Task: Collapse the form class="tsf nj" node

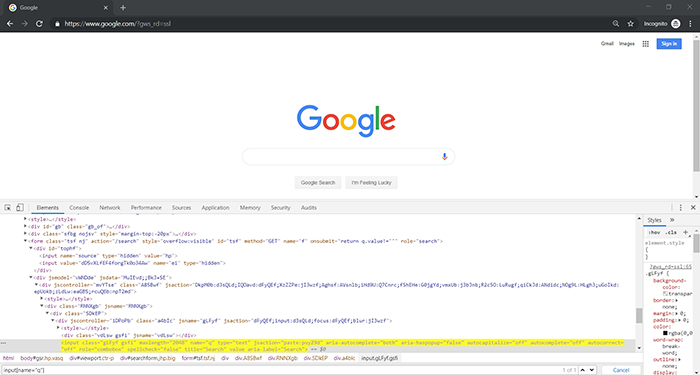Action: (x=25, y=241)
